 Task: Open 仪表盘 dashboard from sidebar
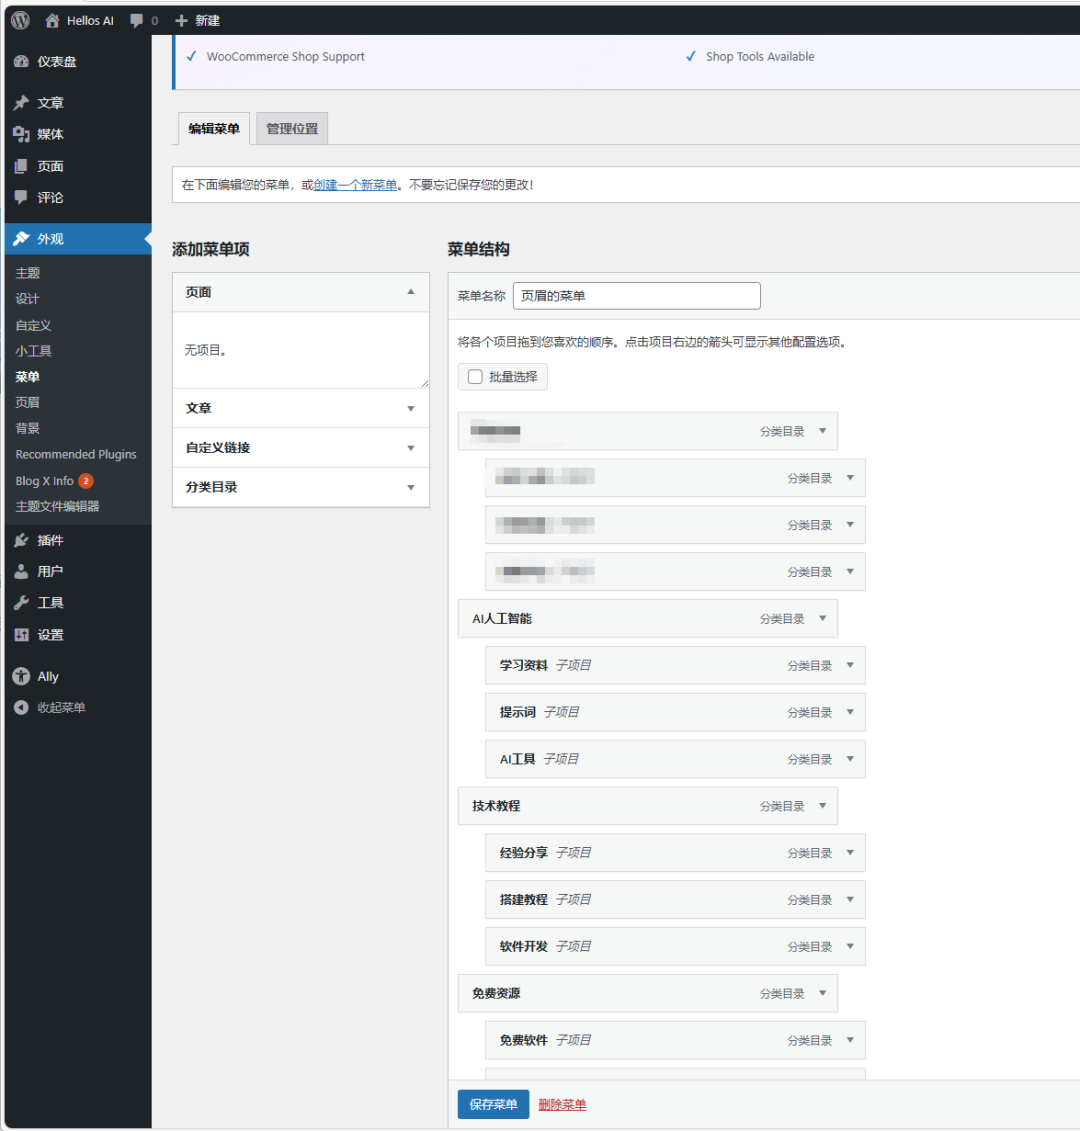[x=56, y=62]
